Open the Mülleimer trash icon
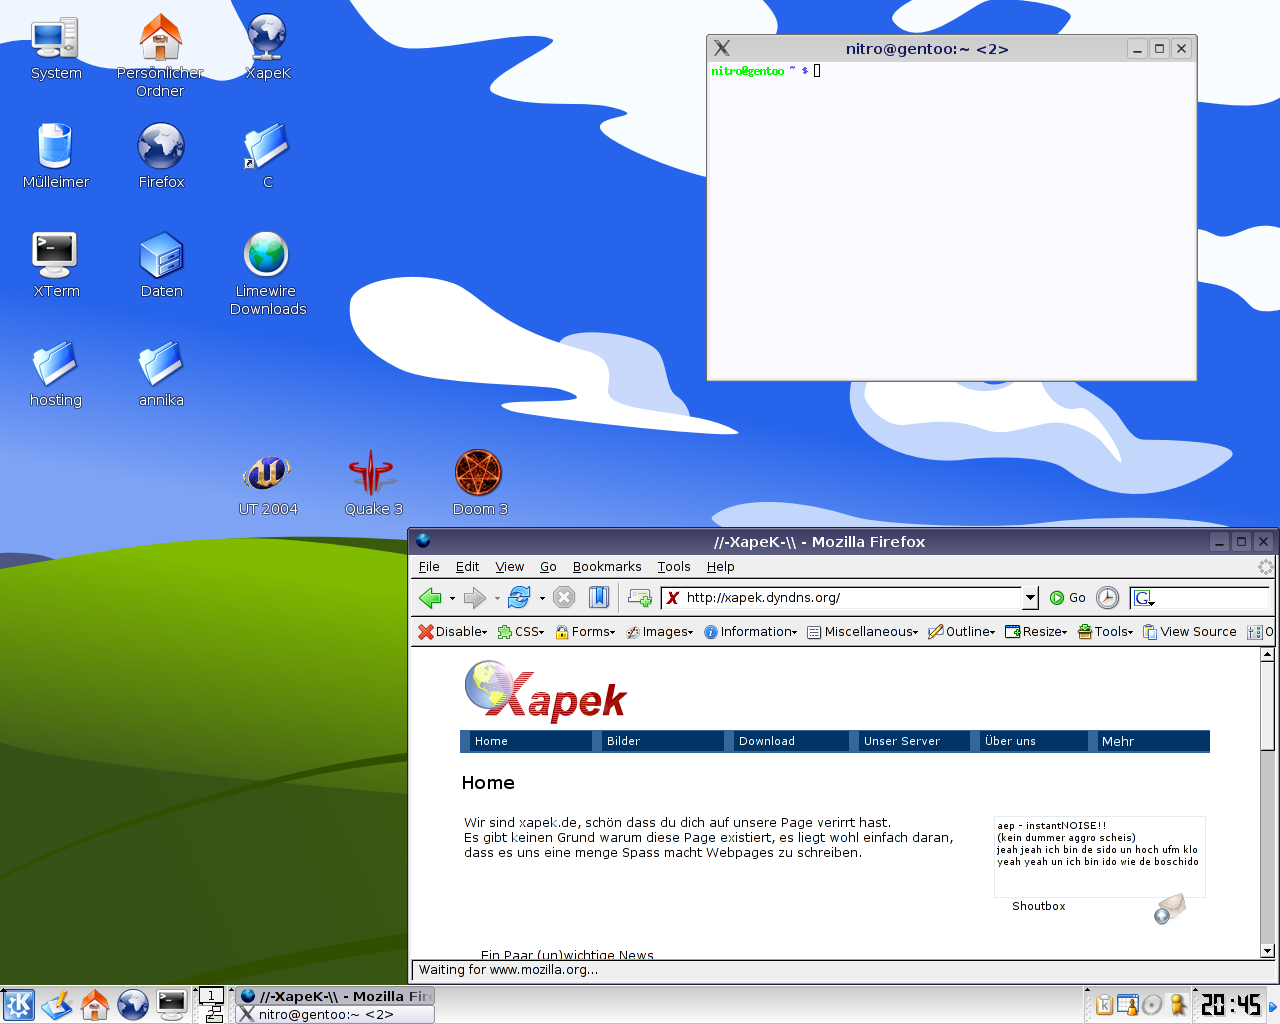The height and width of the screenshot is (1024, 1280). click(56, 156)
